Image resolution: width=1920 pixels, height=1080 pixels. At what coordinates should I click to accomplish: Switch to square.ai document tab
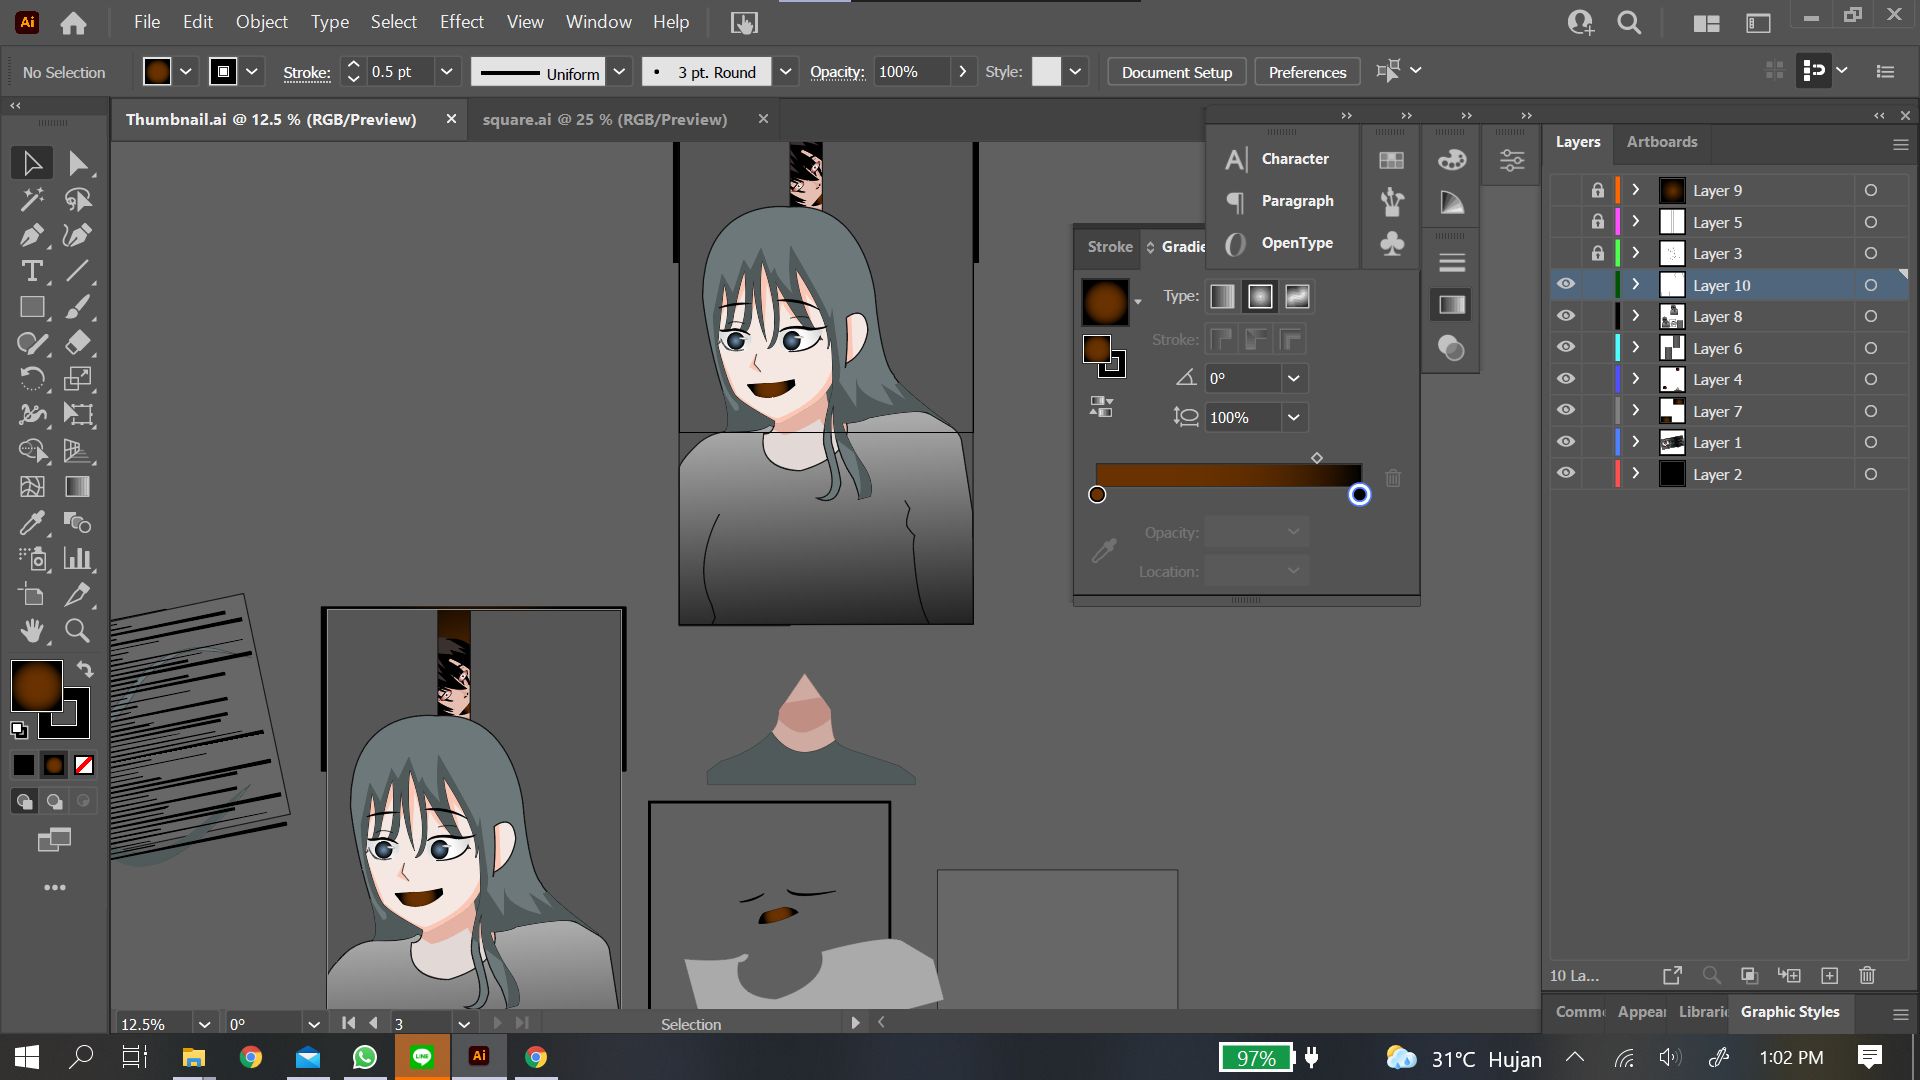(605, 119)
